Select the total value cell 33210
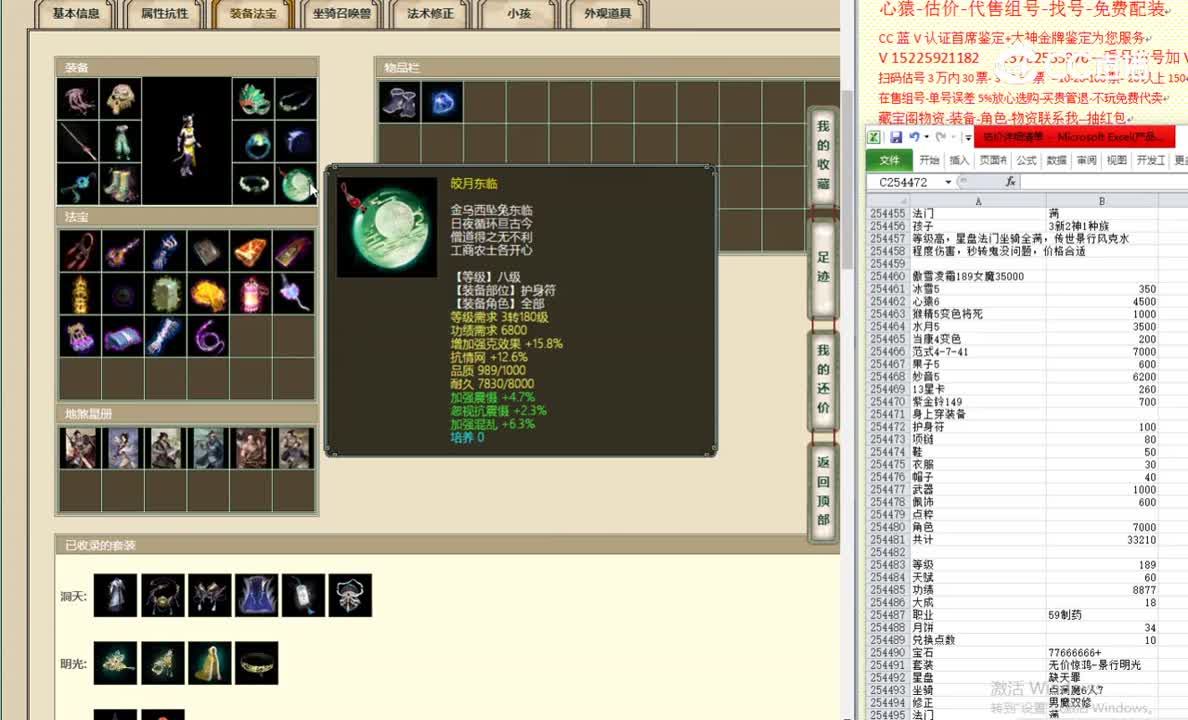This screenshot has height=720, width=1188. click(x=1102, y=540)
